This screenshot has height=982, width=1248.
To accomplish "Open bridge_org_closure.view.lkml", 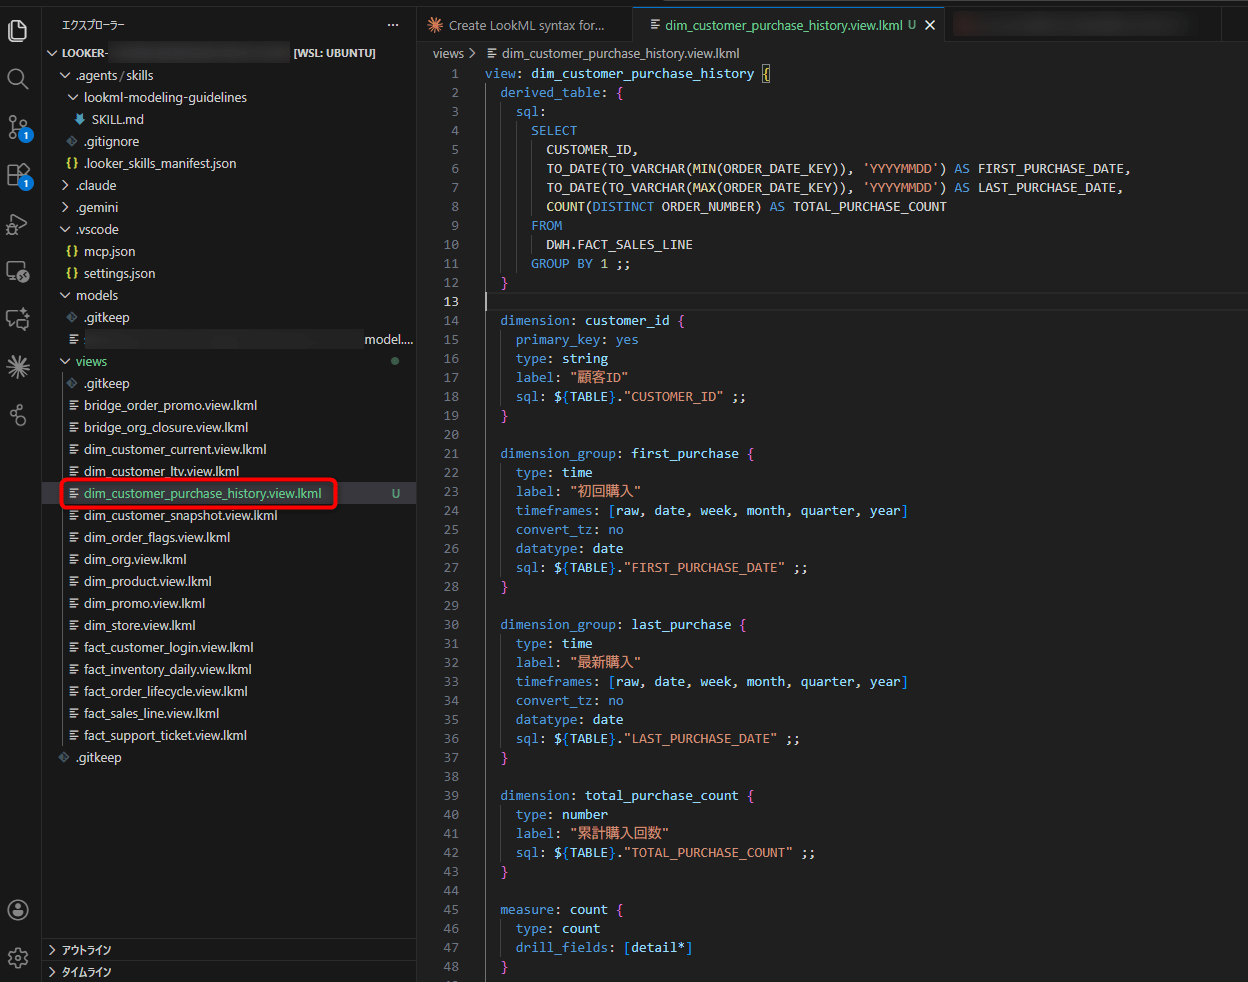I will point(229,427).
